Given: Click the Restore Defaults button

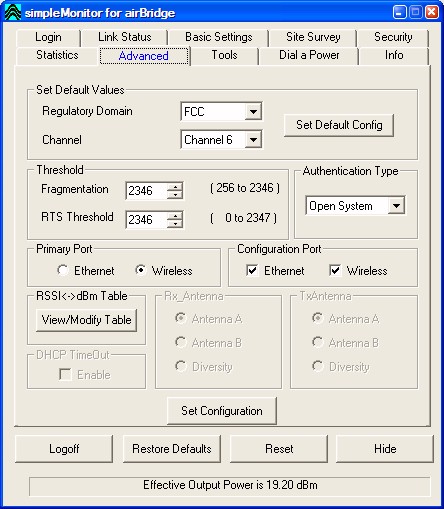Looking at the screenshot, I should 172,449.
